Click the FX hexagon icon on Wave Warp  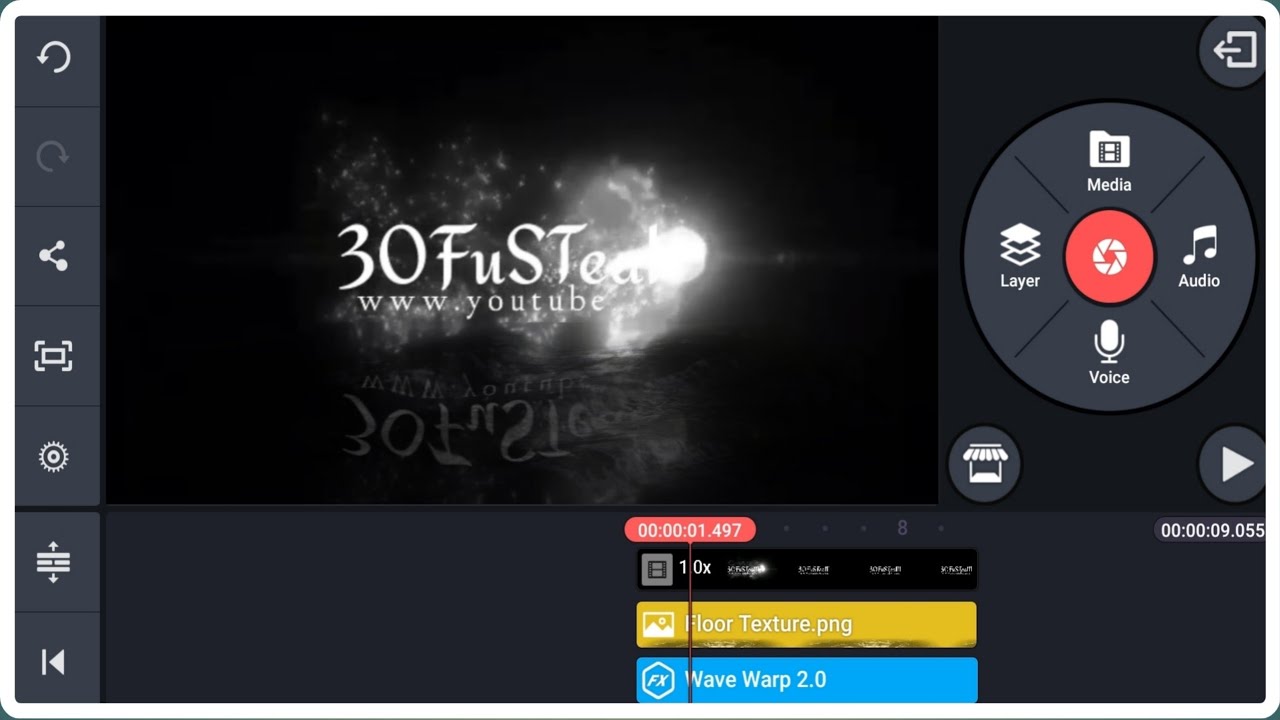(x=658, y=681)
